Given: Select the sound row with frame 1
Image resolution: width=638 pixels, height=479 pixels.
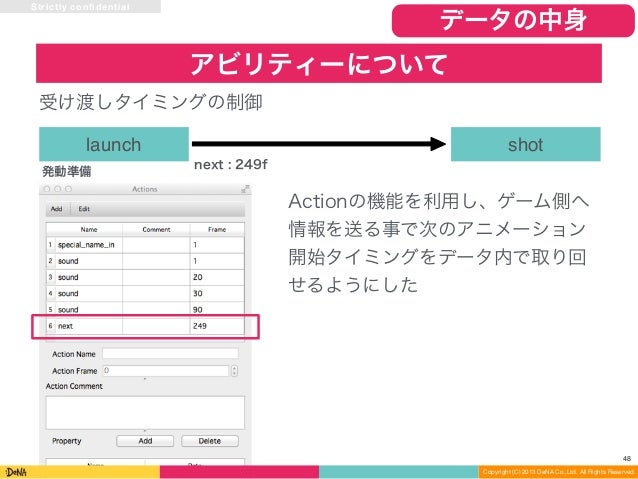Looking at the screenshot, I should pos(145,261).
